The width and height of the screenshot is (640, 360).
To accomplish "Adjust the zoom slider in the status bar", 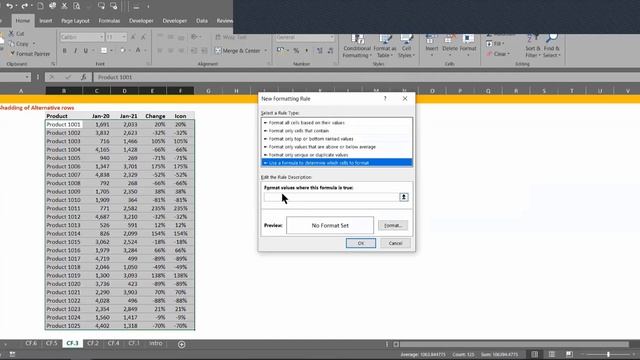I will coord(608,354).
